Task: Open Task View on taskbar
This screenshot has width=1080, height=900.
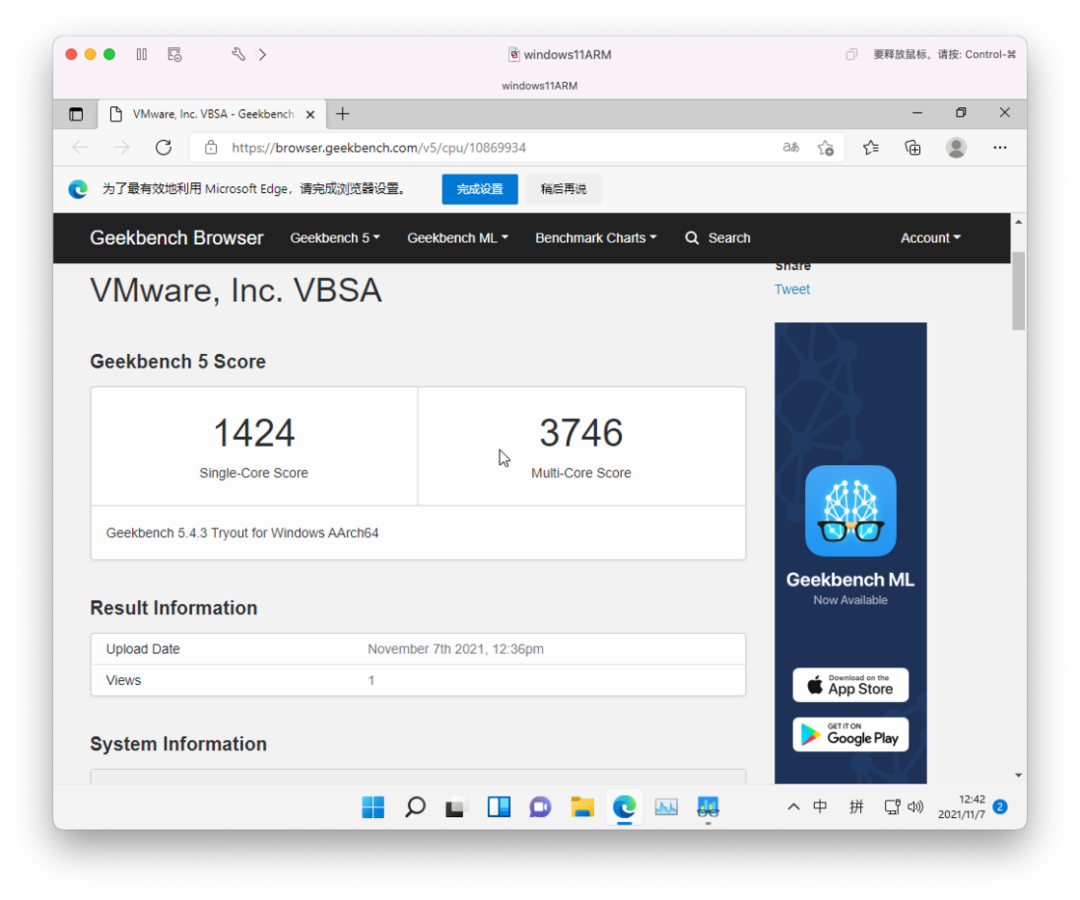Action: [457, 807]
